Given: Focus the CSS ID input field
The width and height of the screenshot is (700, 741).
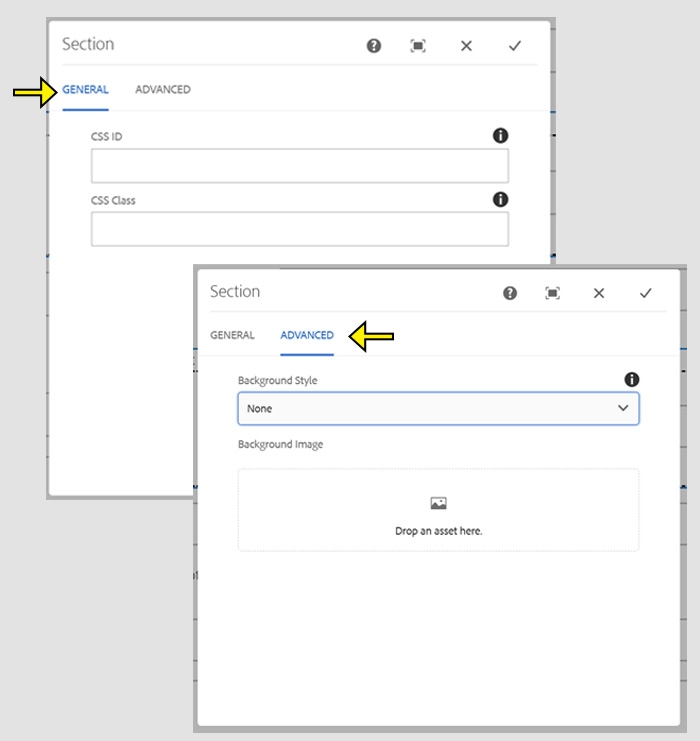Looking at the screenshot, I should point(300,166).
